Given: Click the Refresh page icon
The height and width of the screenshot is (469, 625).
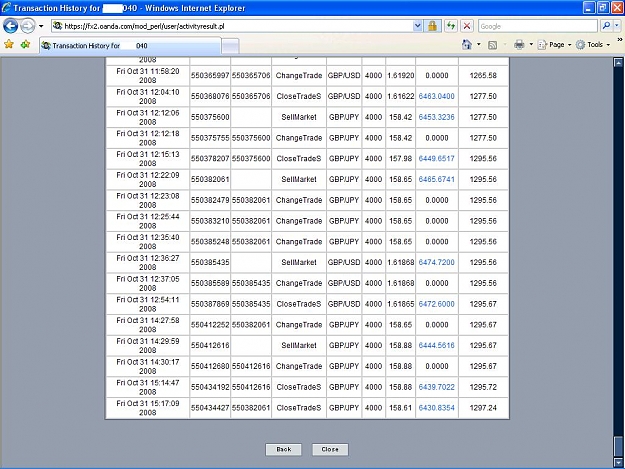Looking at the screenshot, I should pyautogui.click(x=451, y=26).
